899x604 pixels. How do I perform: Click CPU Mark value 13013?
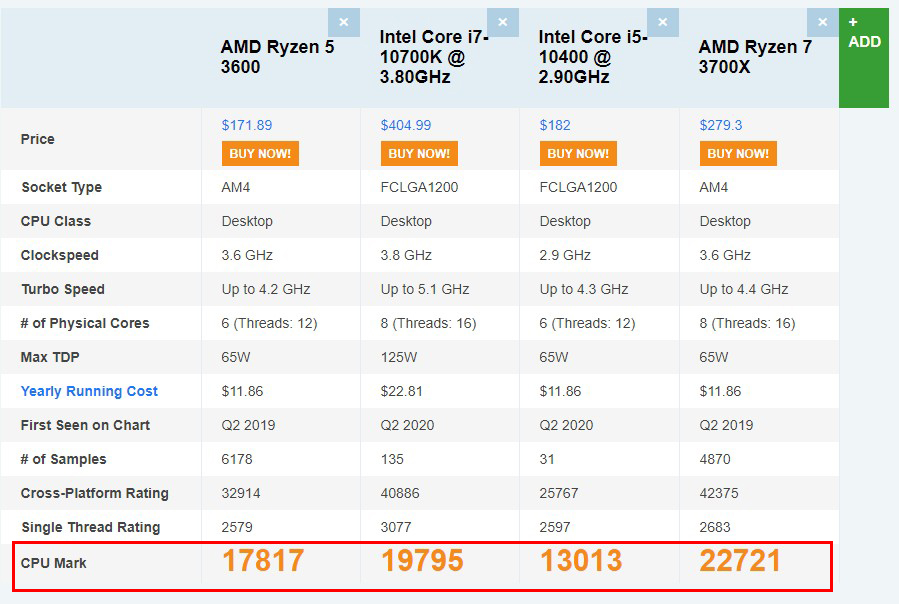point(581,561)
